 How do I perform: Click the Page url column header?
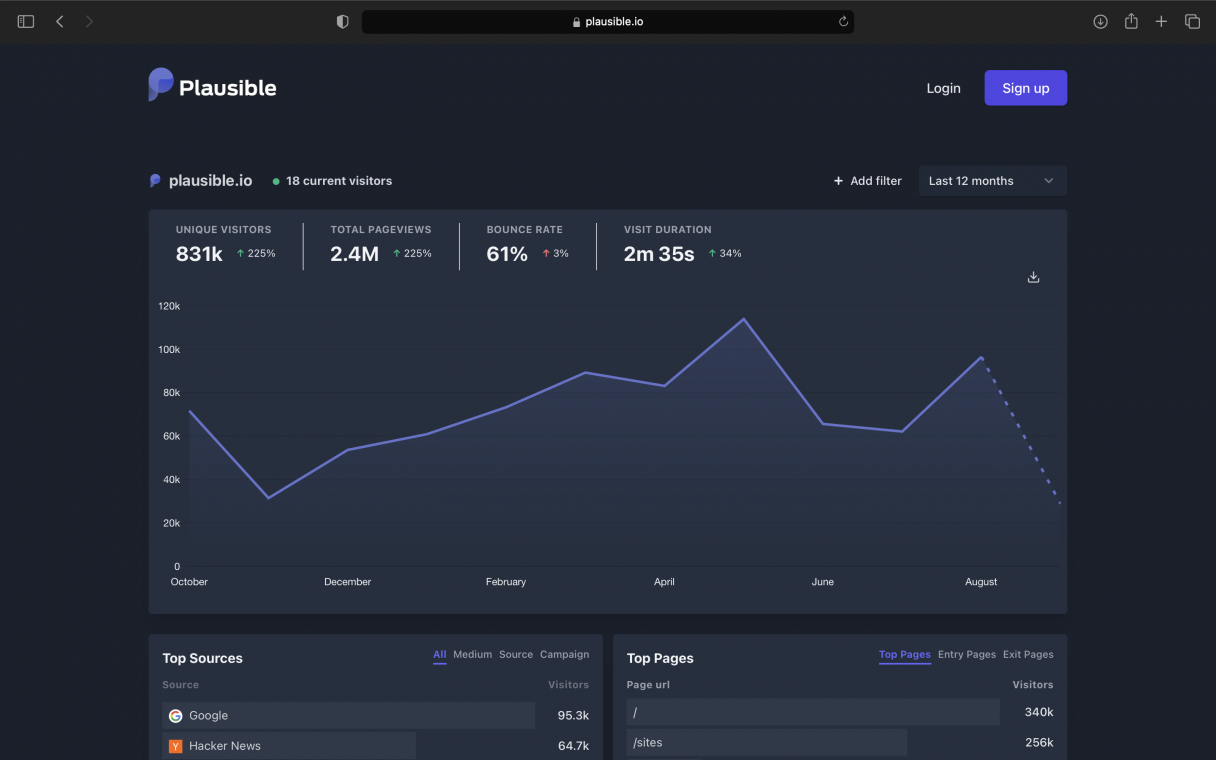648,685
